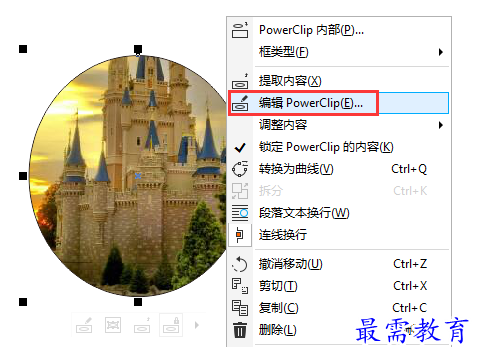Click the circular castle PowerClip image
This screenshot has height=362, width=477.
[128, 176]
